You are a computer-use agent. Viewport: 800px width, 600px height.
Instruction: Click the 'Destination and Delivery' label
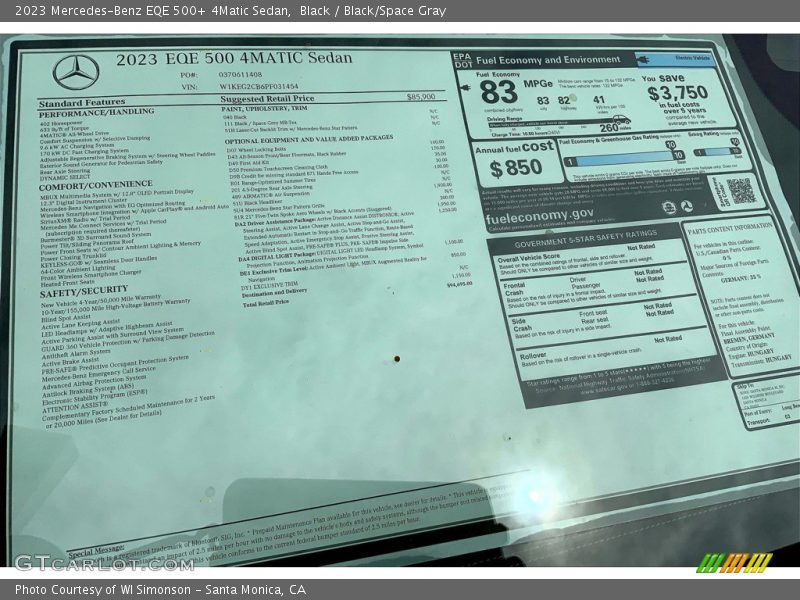(x=274, y=293)
